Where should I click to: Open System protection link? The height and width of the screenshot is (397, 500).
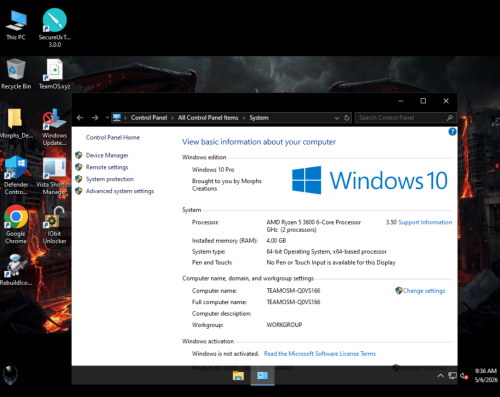click(110, 179)
